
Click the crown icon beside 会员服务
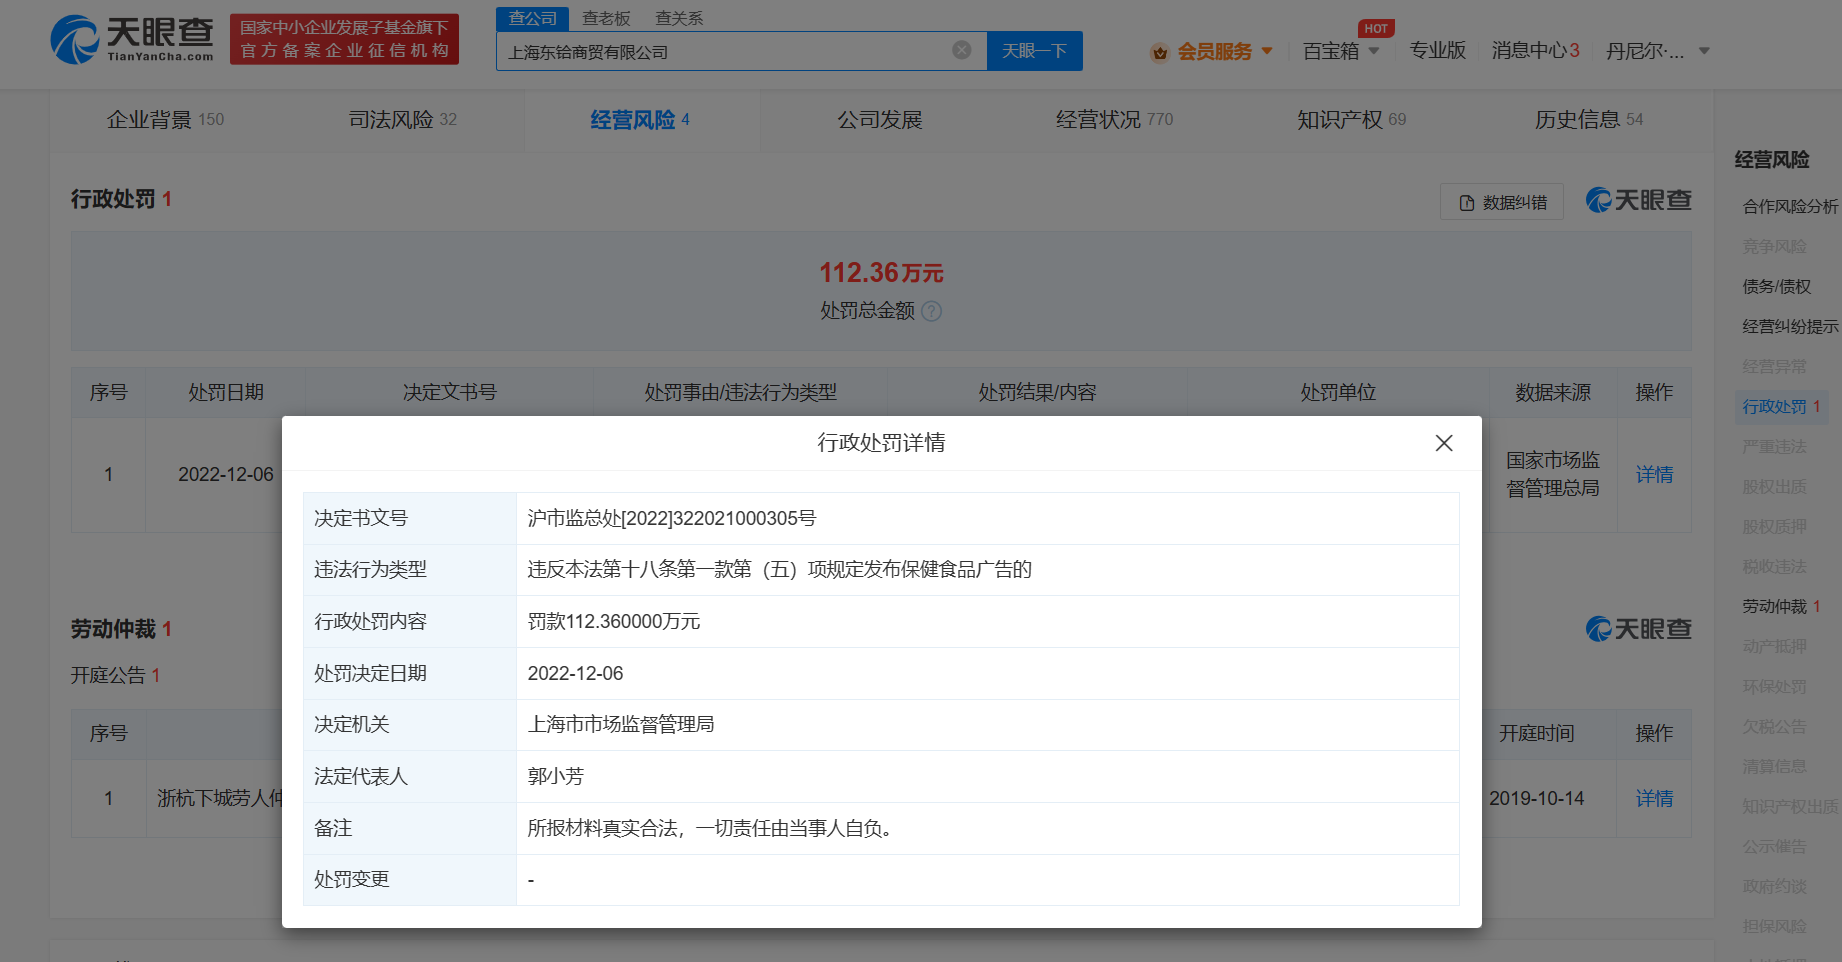[x=1160, y=52]
